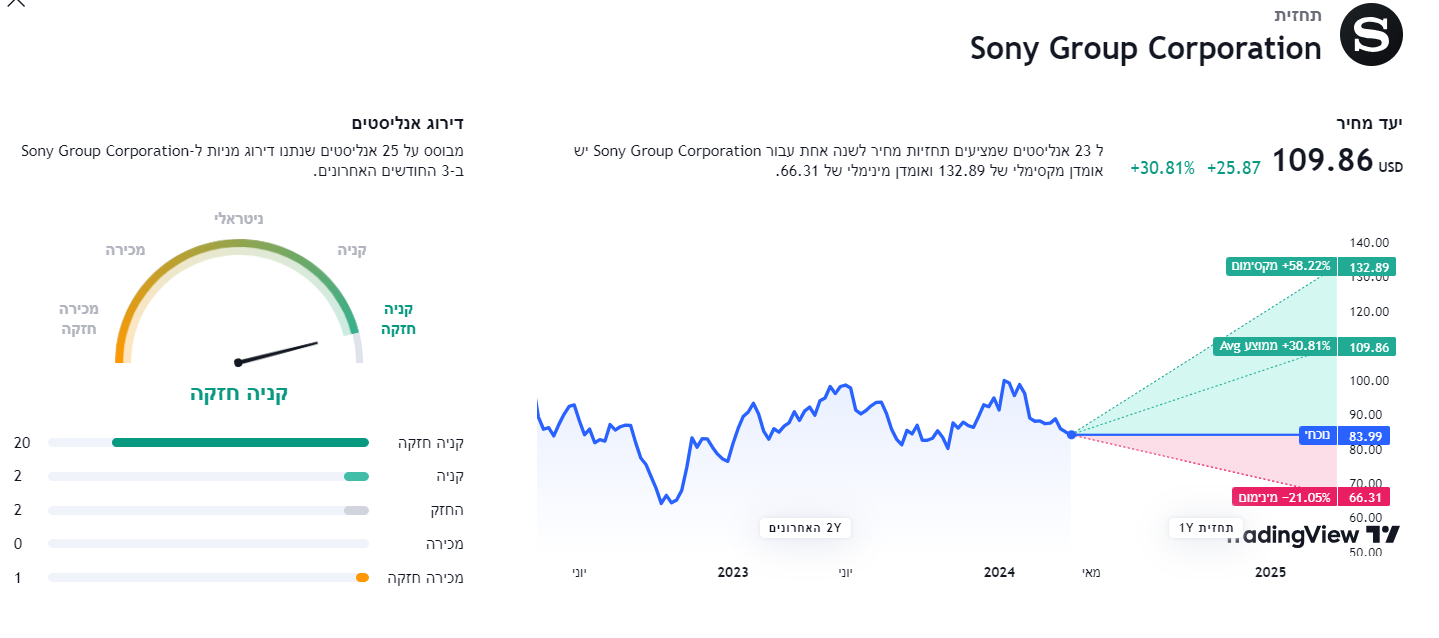Click the green מקסימום +58.22% price flag

(1279, 266)
